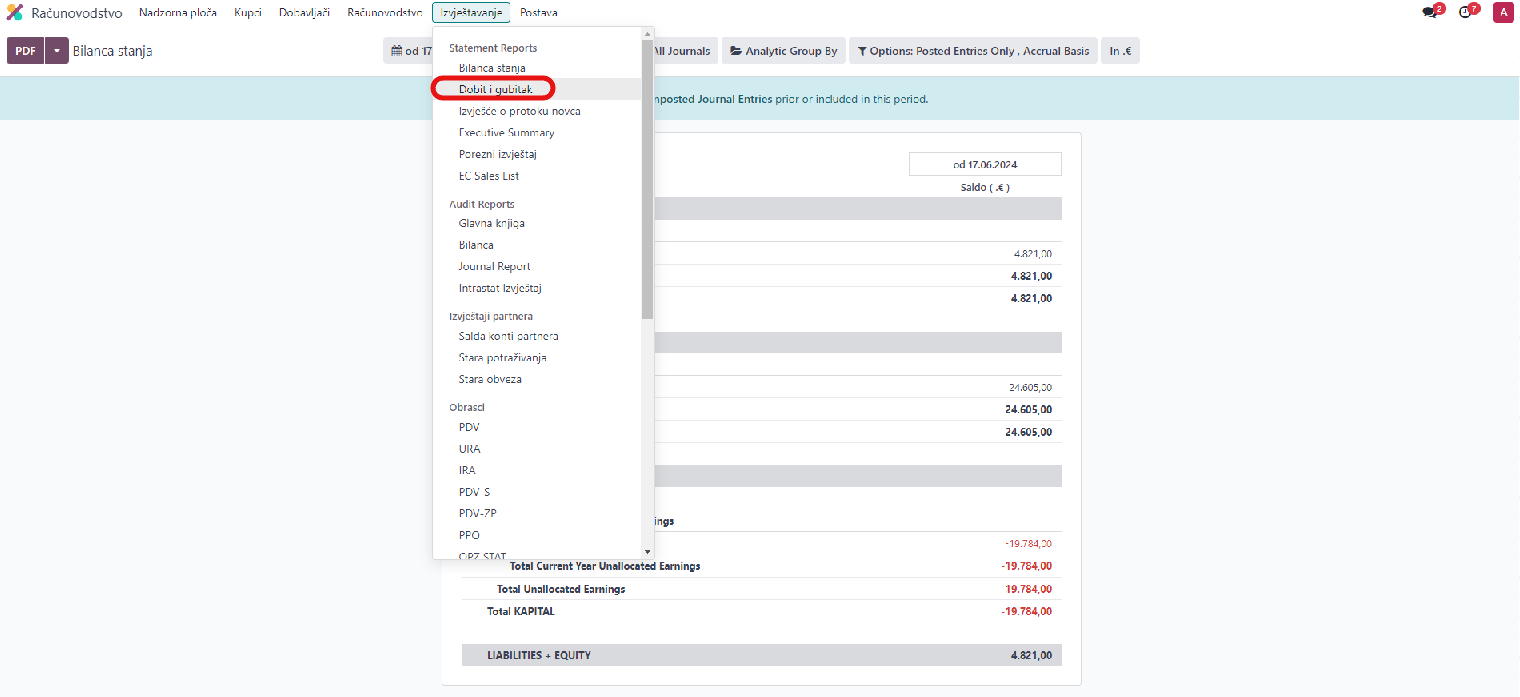Open the 'Postava' configuration menu
Screen dimensions: 1520x697
(538, 13)
